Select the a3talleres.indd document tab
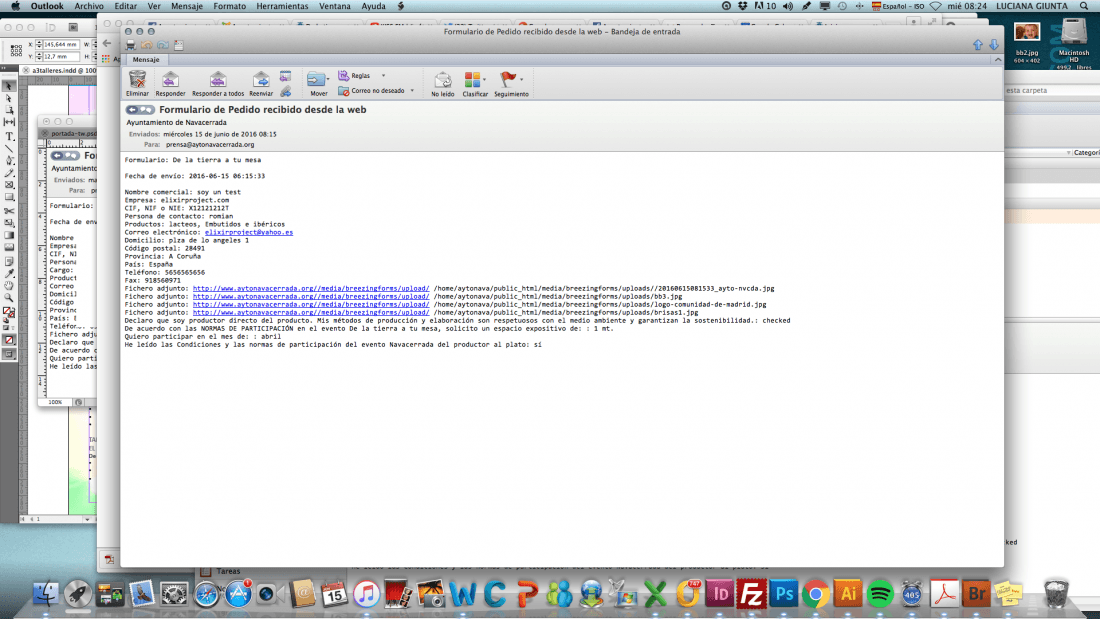The image size is (1100, 619). click(x=59, y=70)
